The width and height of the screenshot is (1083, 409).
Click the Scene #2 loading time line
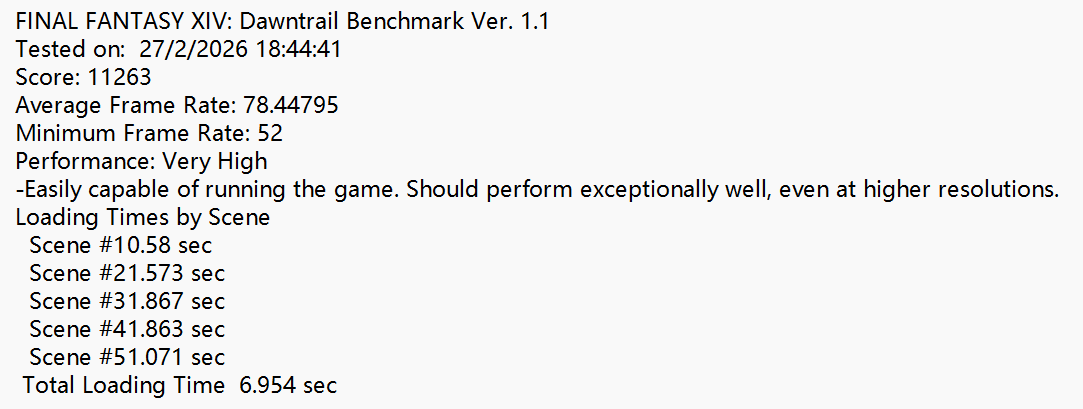click(127, 273)
